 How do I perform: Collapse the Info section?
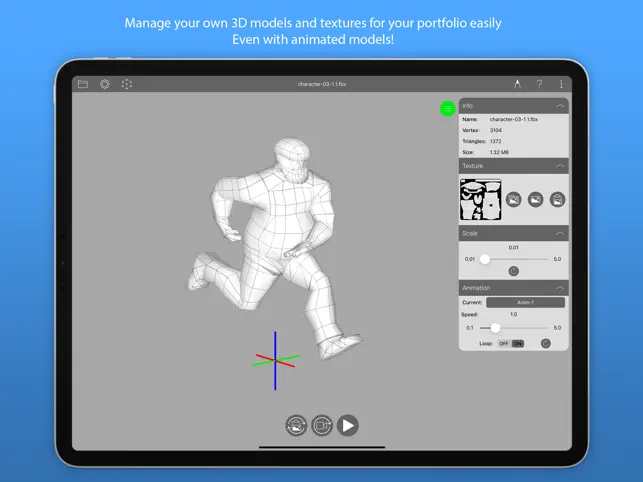point(560,106)
